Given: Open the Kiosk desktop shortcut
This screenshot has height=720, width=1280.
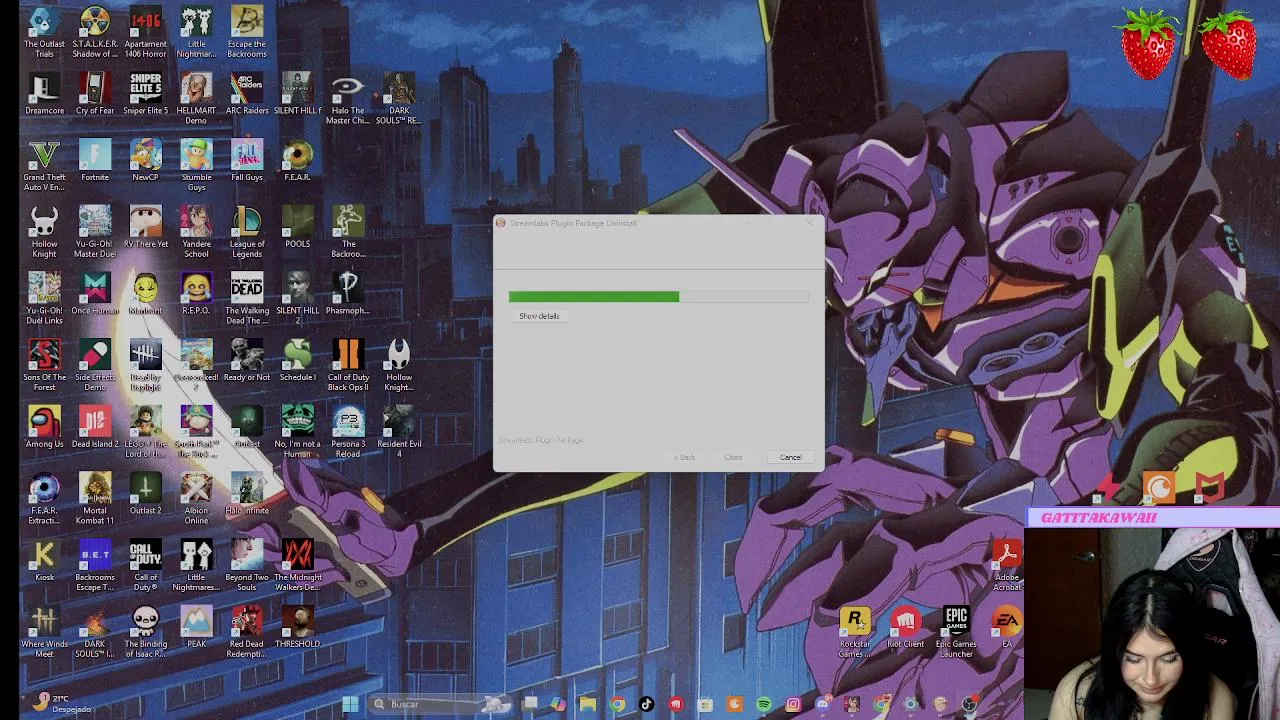Looking at the screenshot, I should click(44, 562).
